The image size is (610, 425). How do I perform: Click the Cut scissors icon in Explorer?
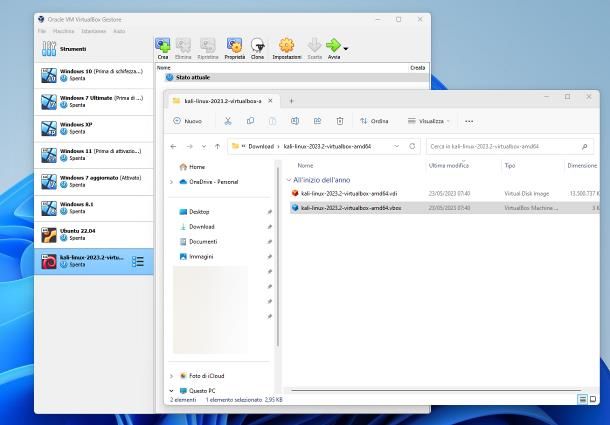pos(228,121)
